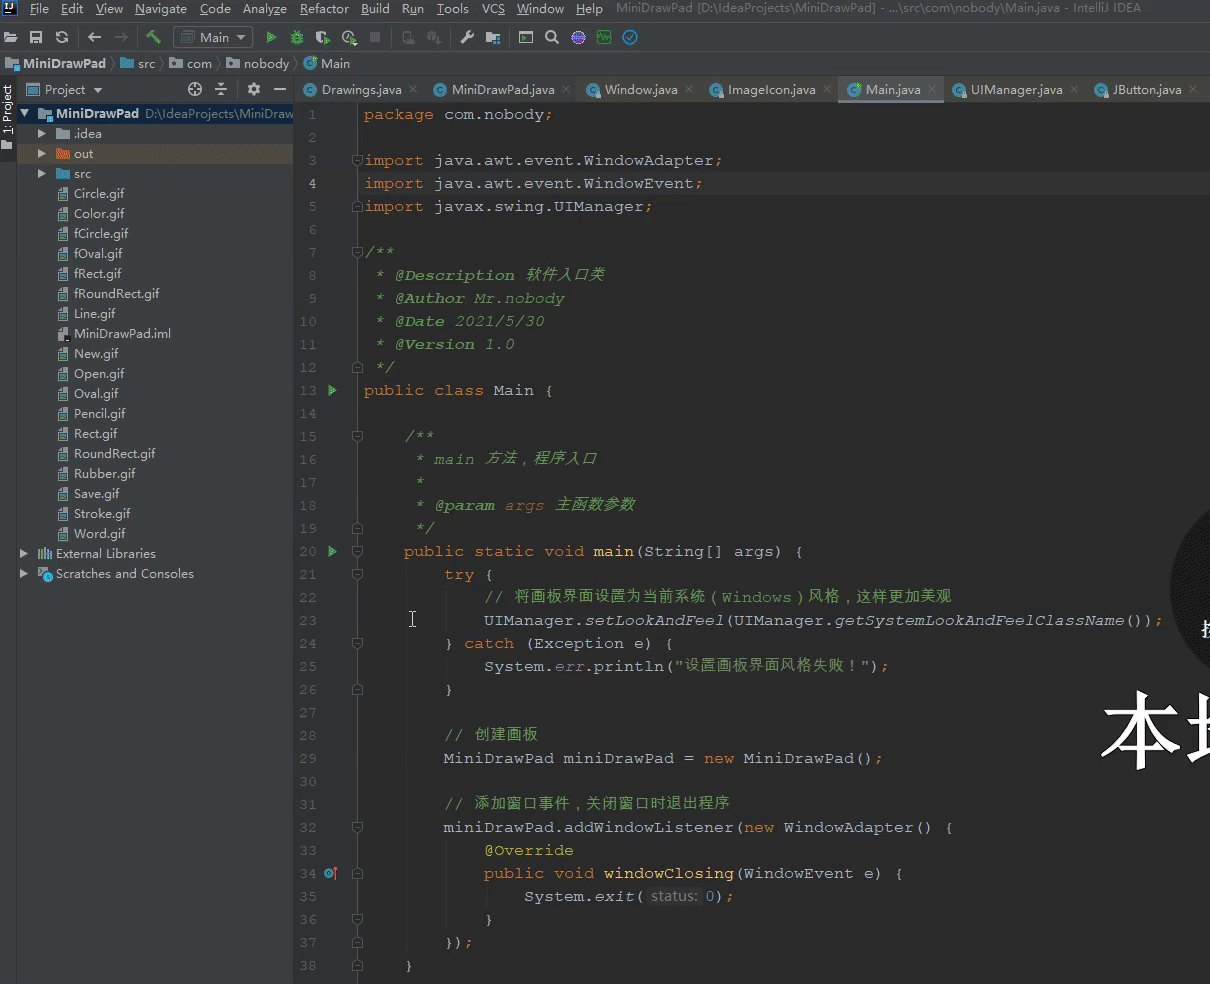Hide the Project panel with minus icon

280,89
